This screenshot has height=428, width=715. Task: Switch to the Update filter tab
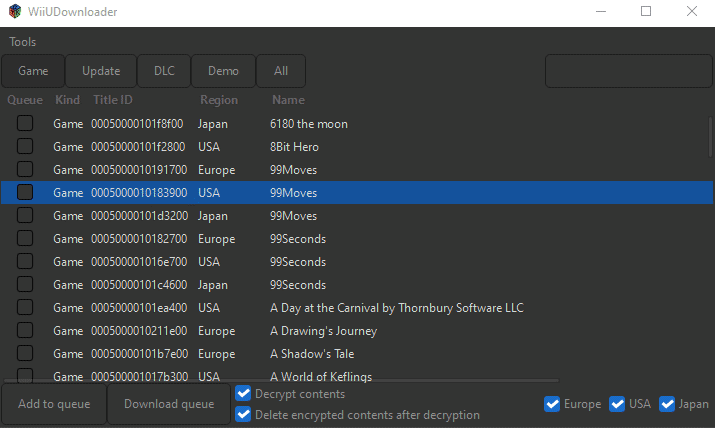tap(101, 71)
